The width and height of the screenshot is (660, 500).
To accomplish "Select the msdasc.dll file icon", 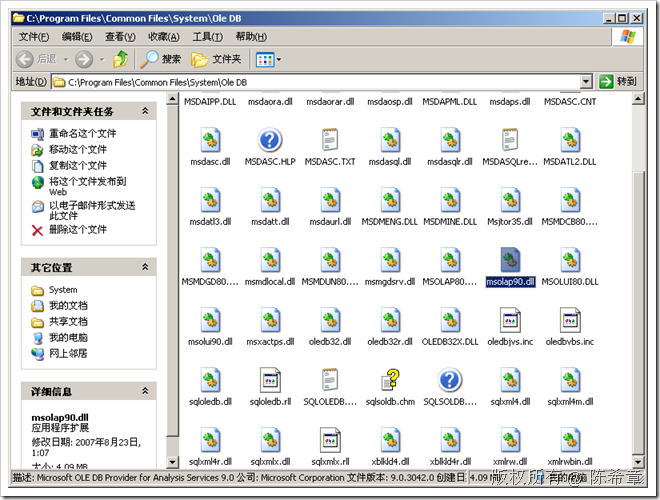I will click(x=210, y=140).
